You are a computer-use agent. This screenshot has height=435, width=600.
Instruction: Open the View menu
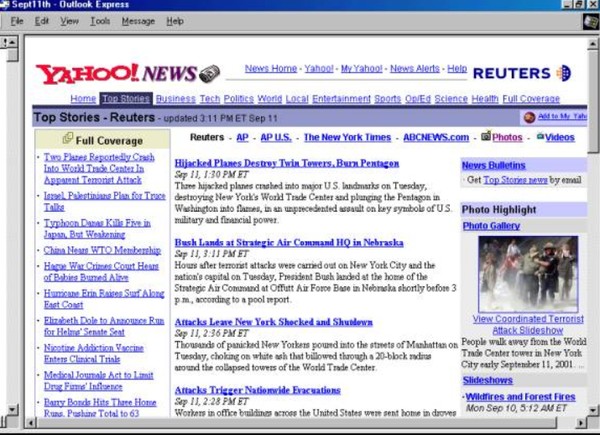(x=69, y=21)
